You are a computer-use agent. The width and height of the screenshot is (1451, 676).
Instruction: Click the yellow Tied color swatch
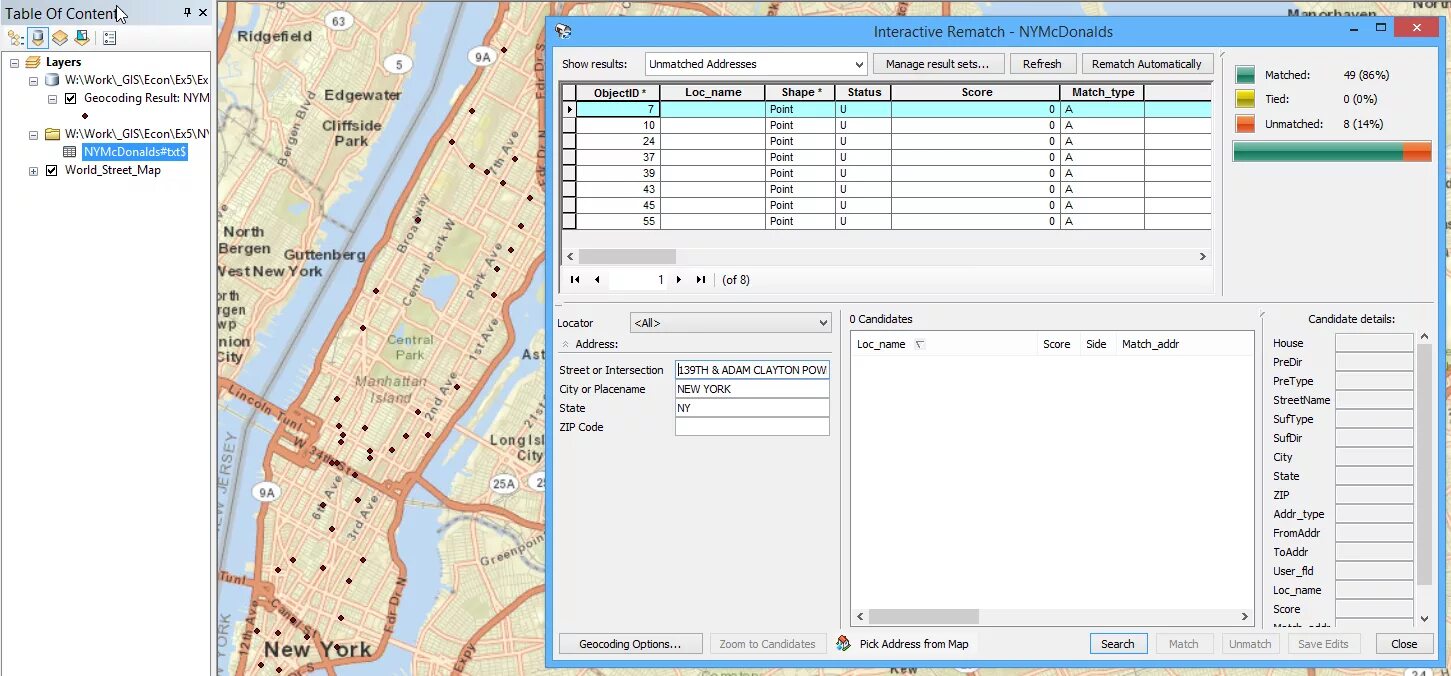click(x=1245, y=99)
